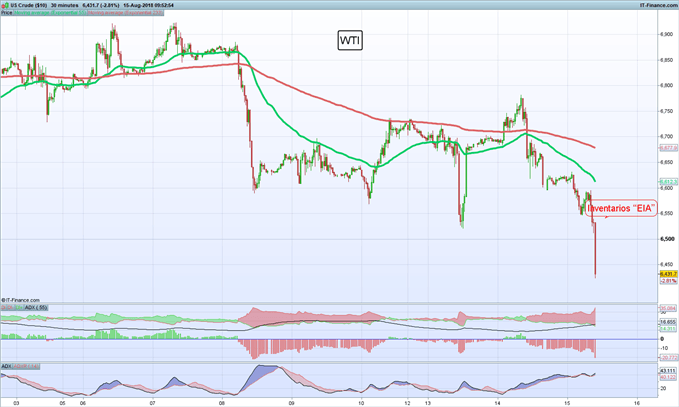The image size is (679, 407).
Task: Click the '10' date label on time axis
Action: [361, 403]
